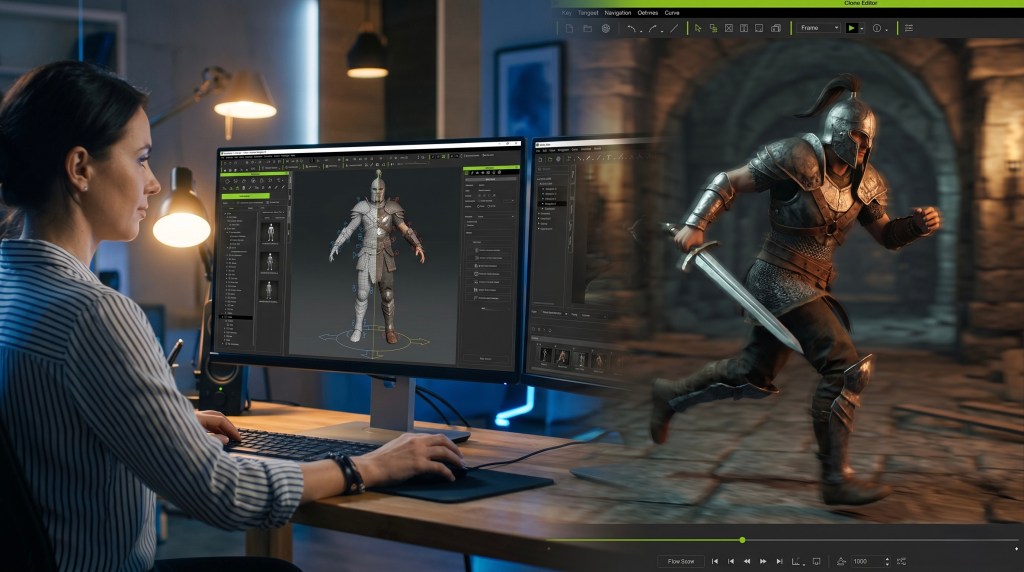The height and width of the screenshot is (572, 1024).
Task: Open the Curve menu
Action: click(672, 12)
